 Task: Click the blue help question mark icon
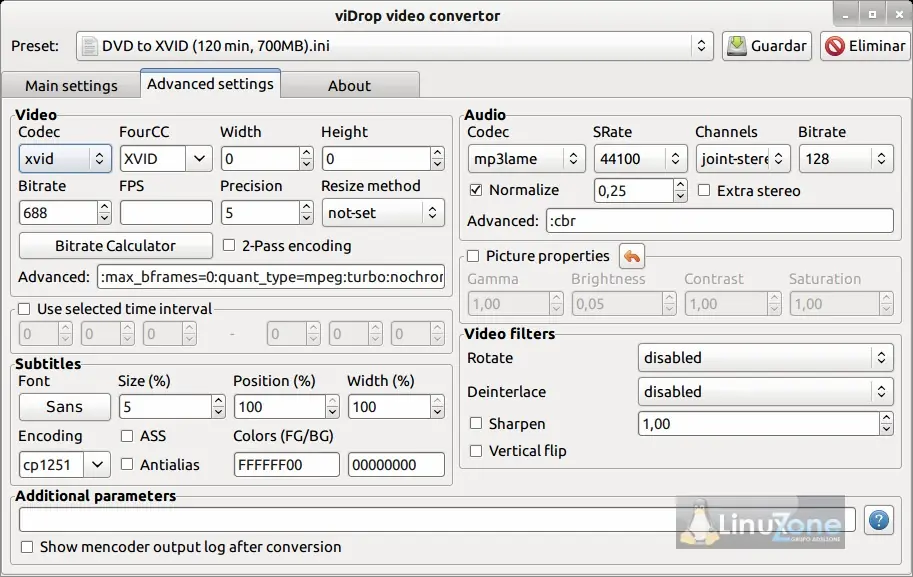[879, 519]
